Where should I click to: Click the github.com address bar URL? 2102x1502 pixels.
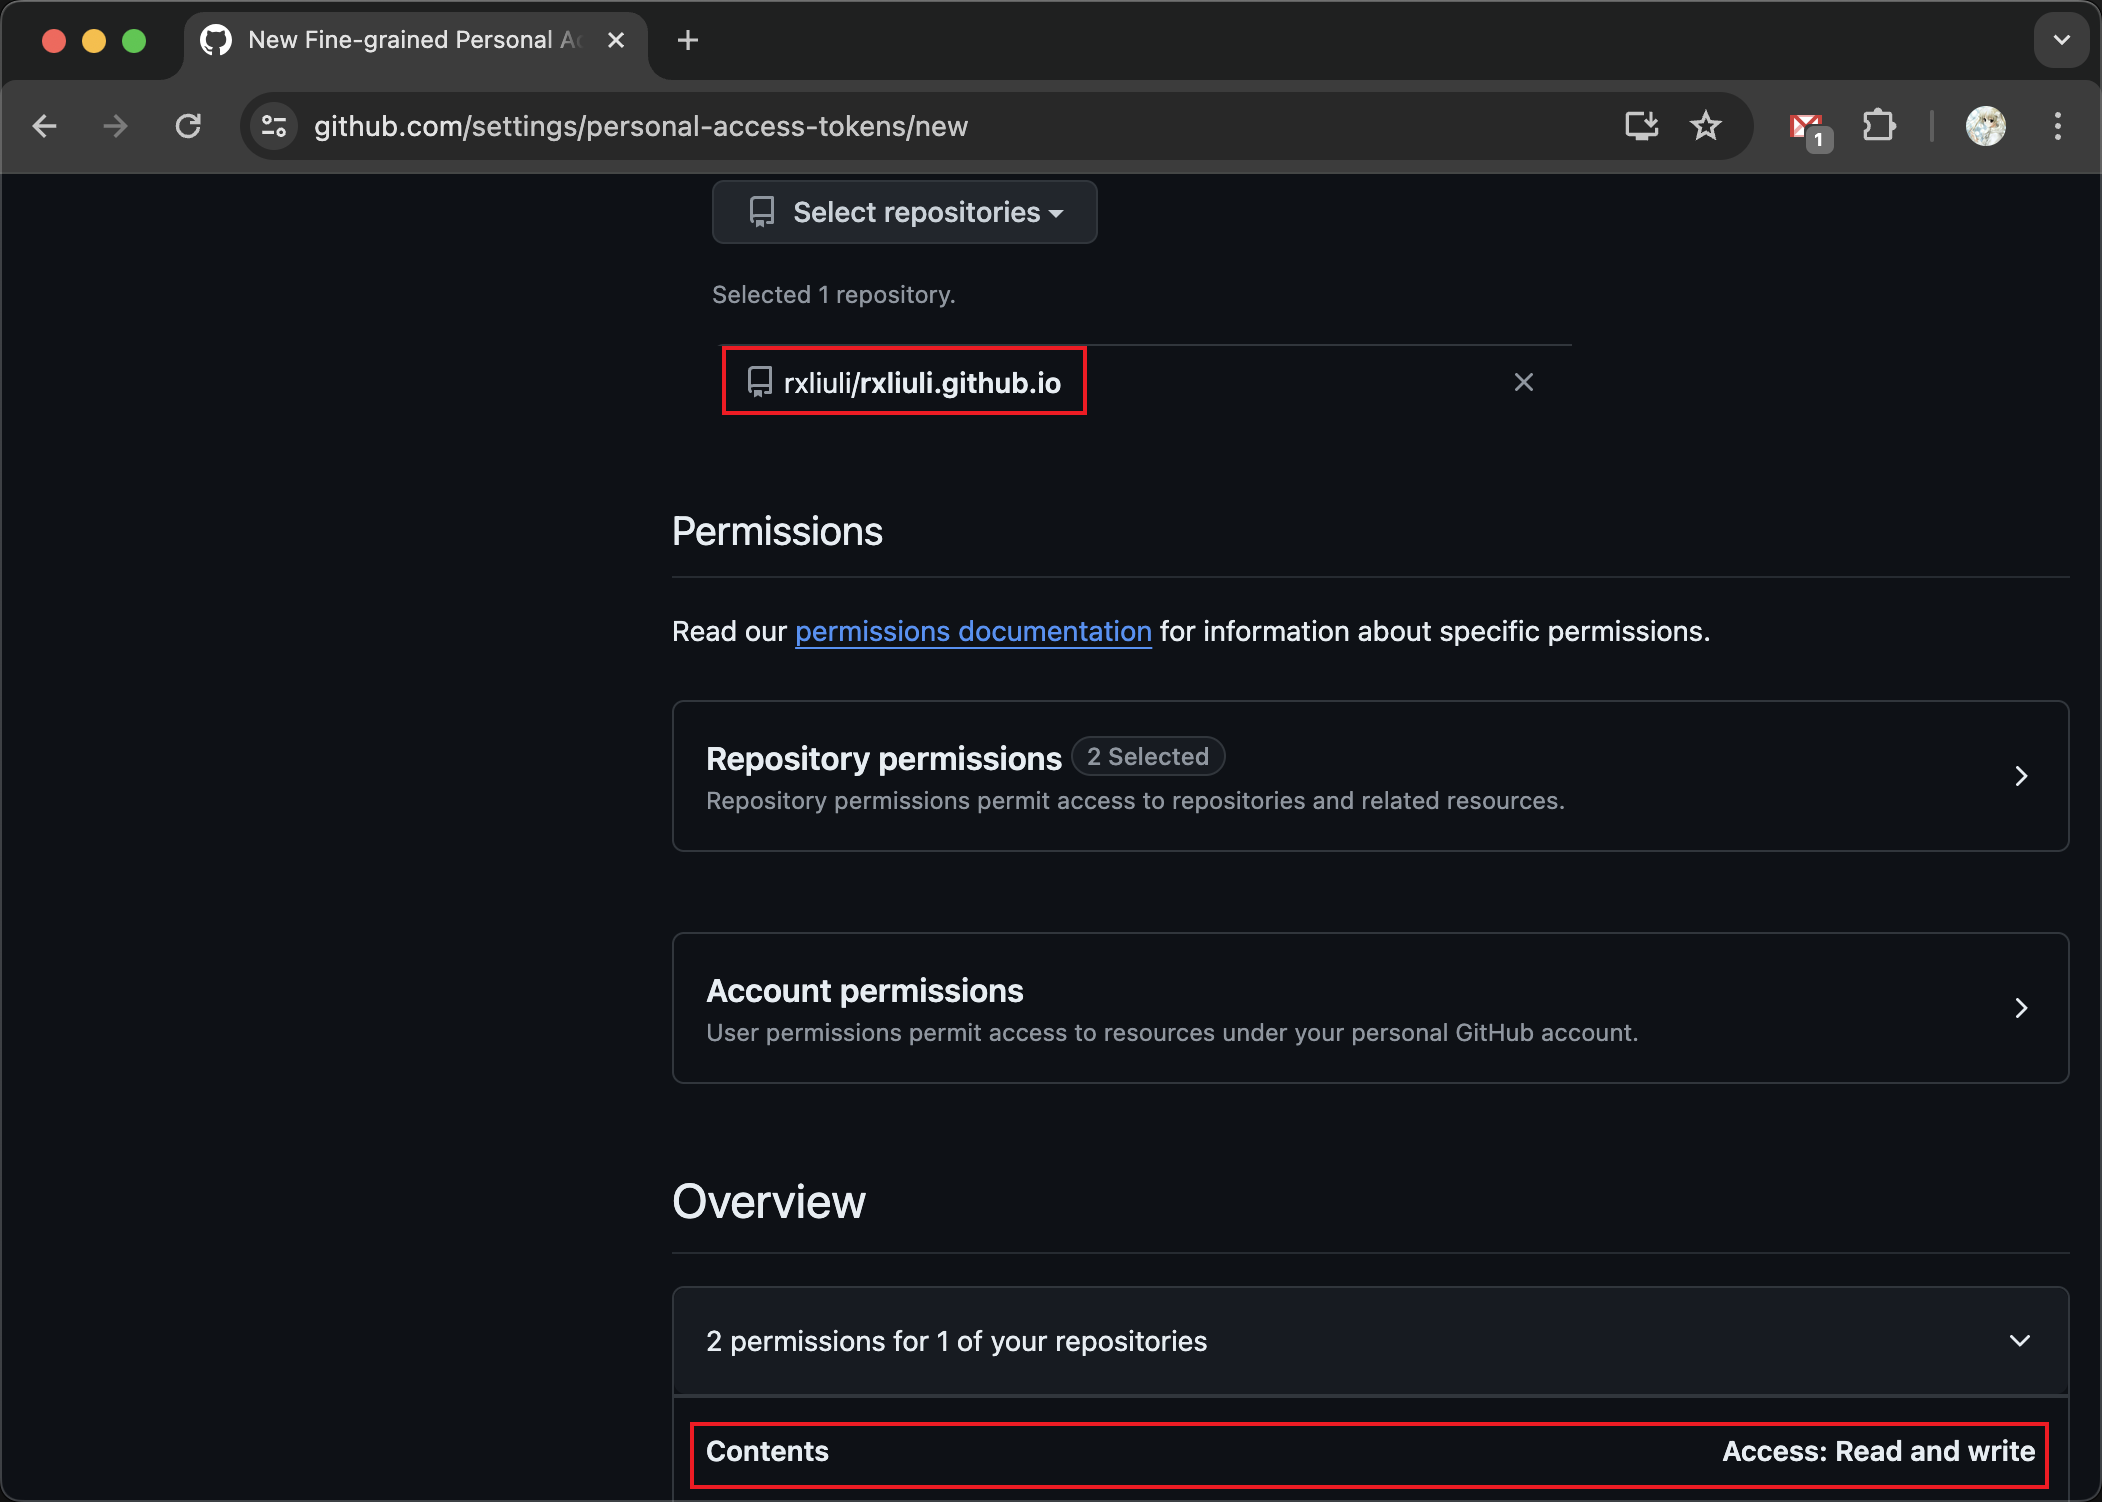640,126
